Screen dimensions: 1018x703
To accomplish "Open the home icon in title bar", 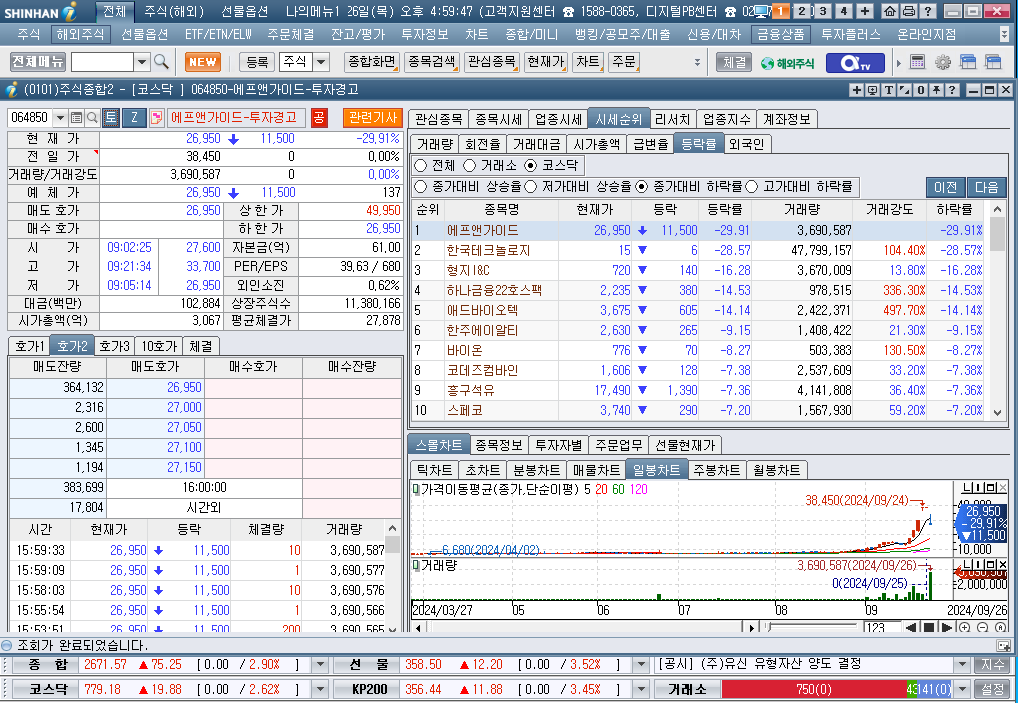I will tap(890, 11).
